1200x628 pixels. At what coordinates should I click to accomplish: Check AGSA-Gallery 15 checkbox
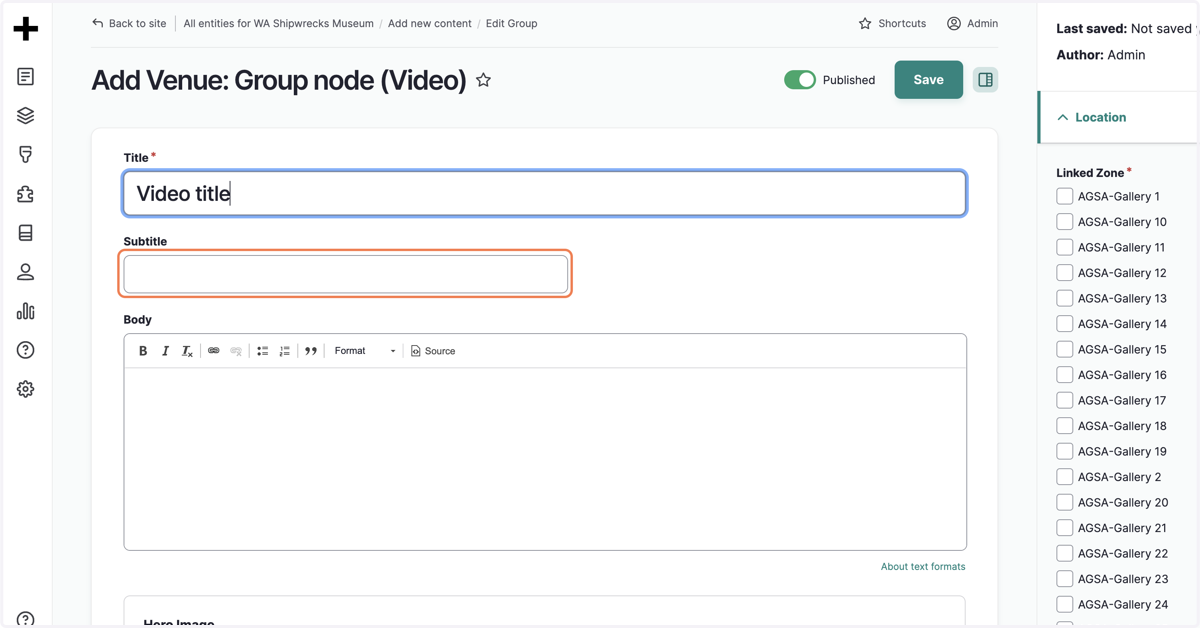click(x=1065, y=349)
